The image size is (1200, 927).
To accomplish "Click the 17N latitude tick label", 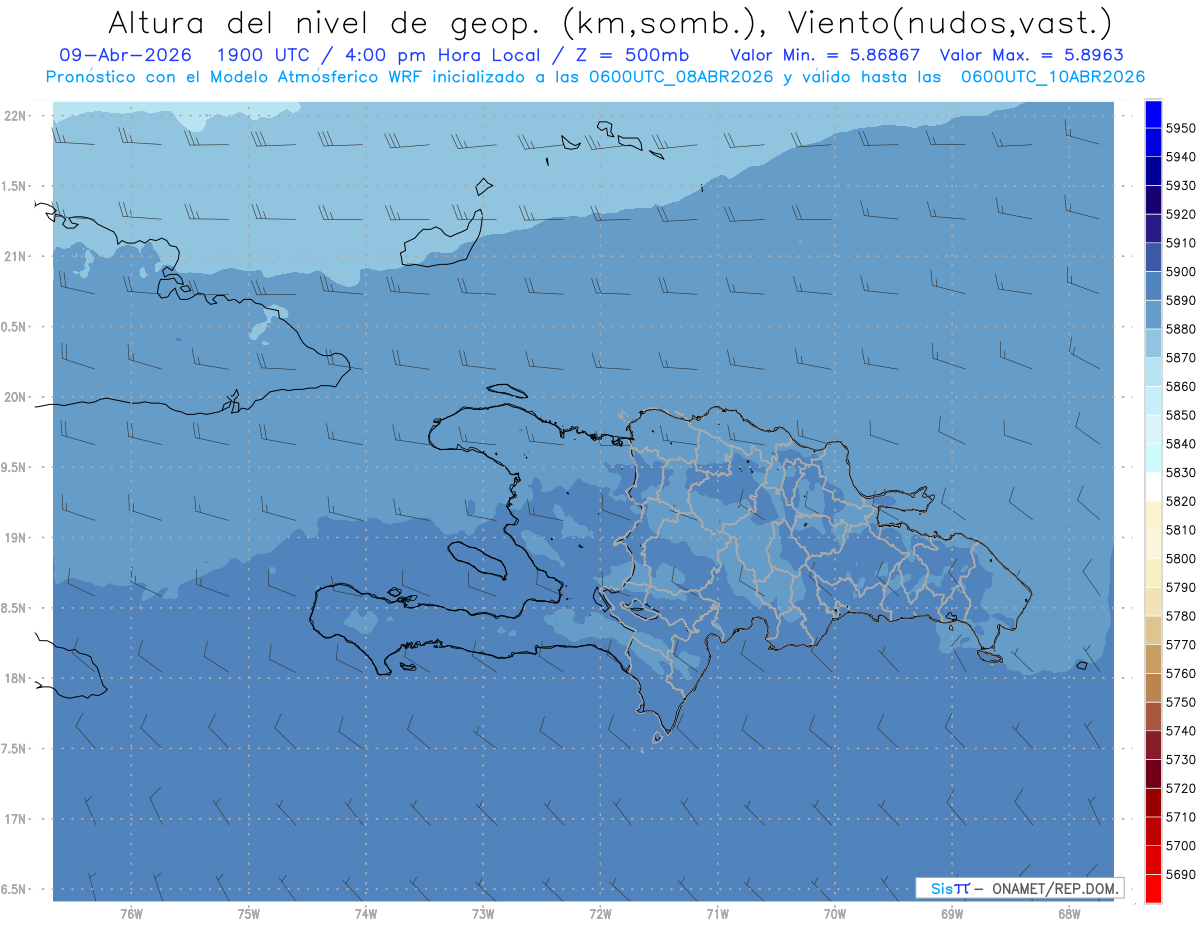I will click(14, 819).
